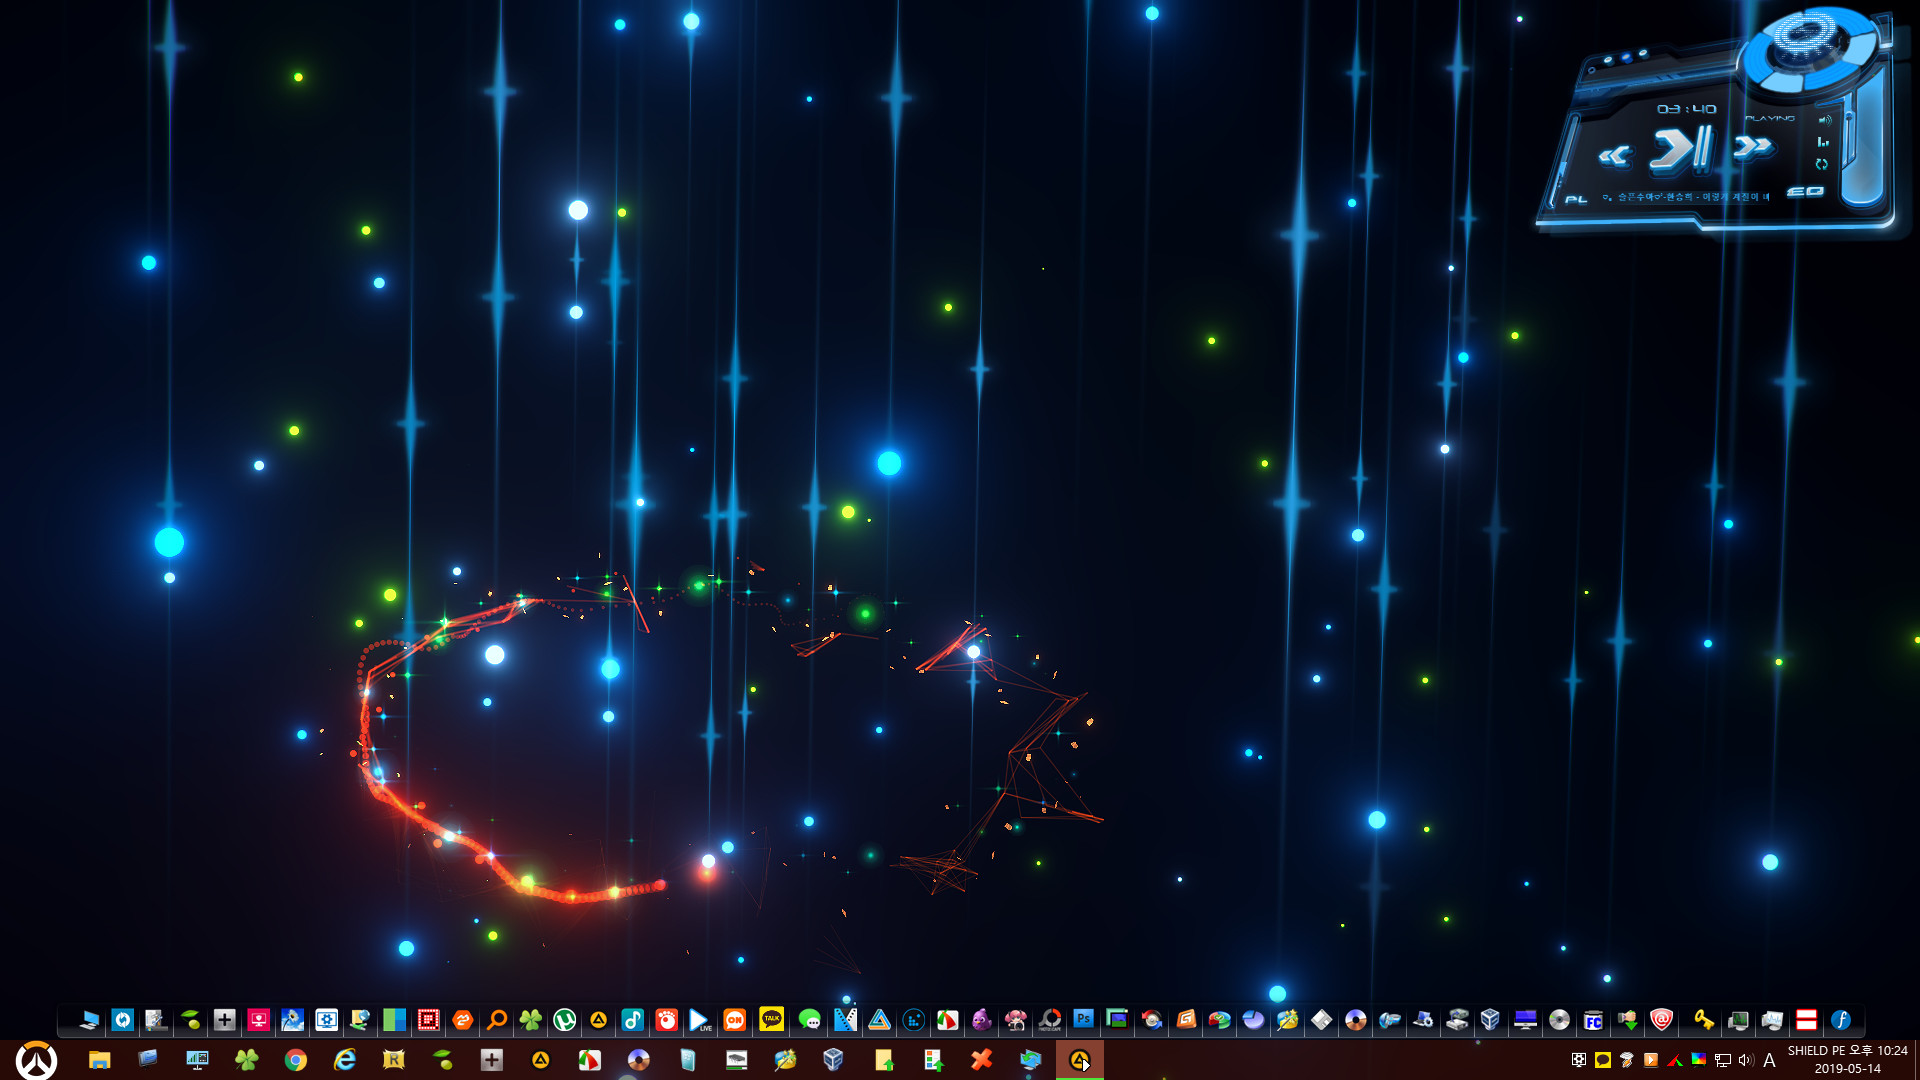The height and width of the screenshot is (1080, 1920).
Task: Launch Google Chrome from the taskbar
Action: 295,1060
